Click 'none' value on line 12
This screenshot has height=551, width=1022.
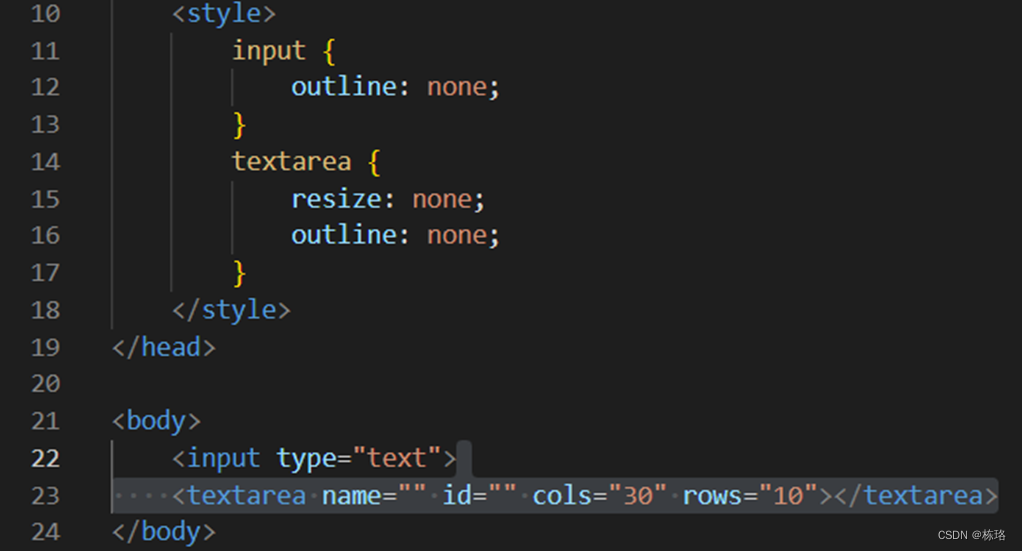pos(457,87)
